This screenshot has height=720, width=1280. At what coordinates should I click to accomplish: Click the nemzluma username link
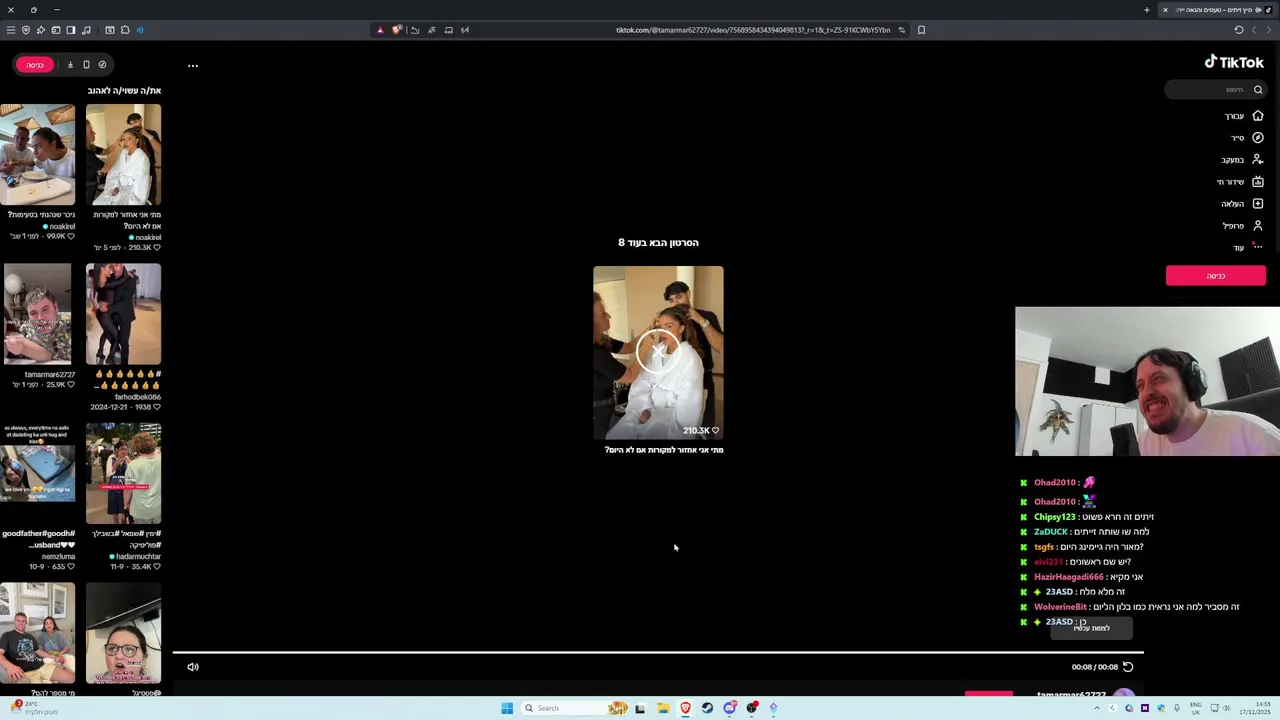59,556
